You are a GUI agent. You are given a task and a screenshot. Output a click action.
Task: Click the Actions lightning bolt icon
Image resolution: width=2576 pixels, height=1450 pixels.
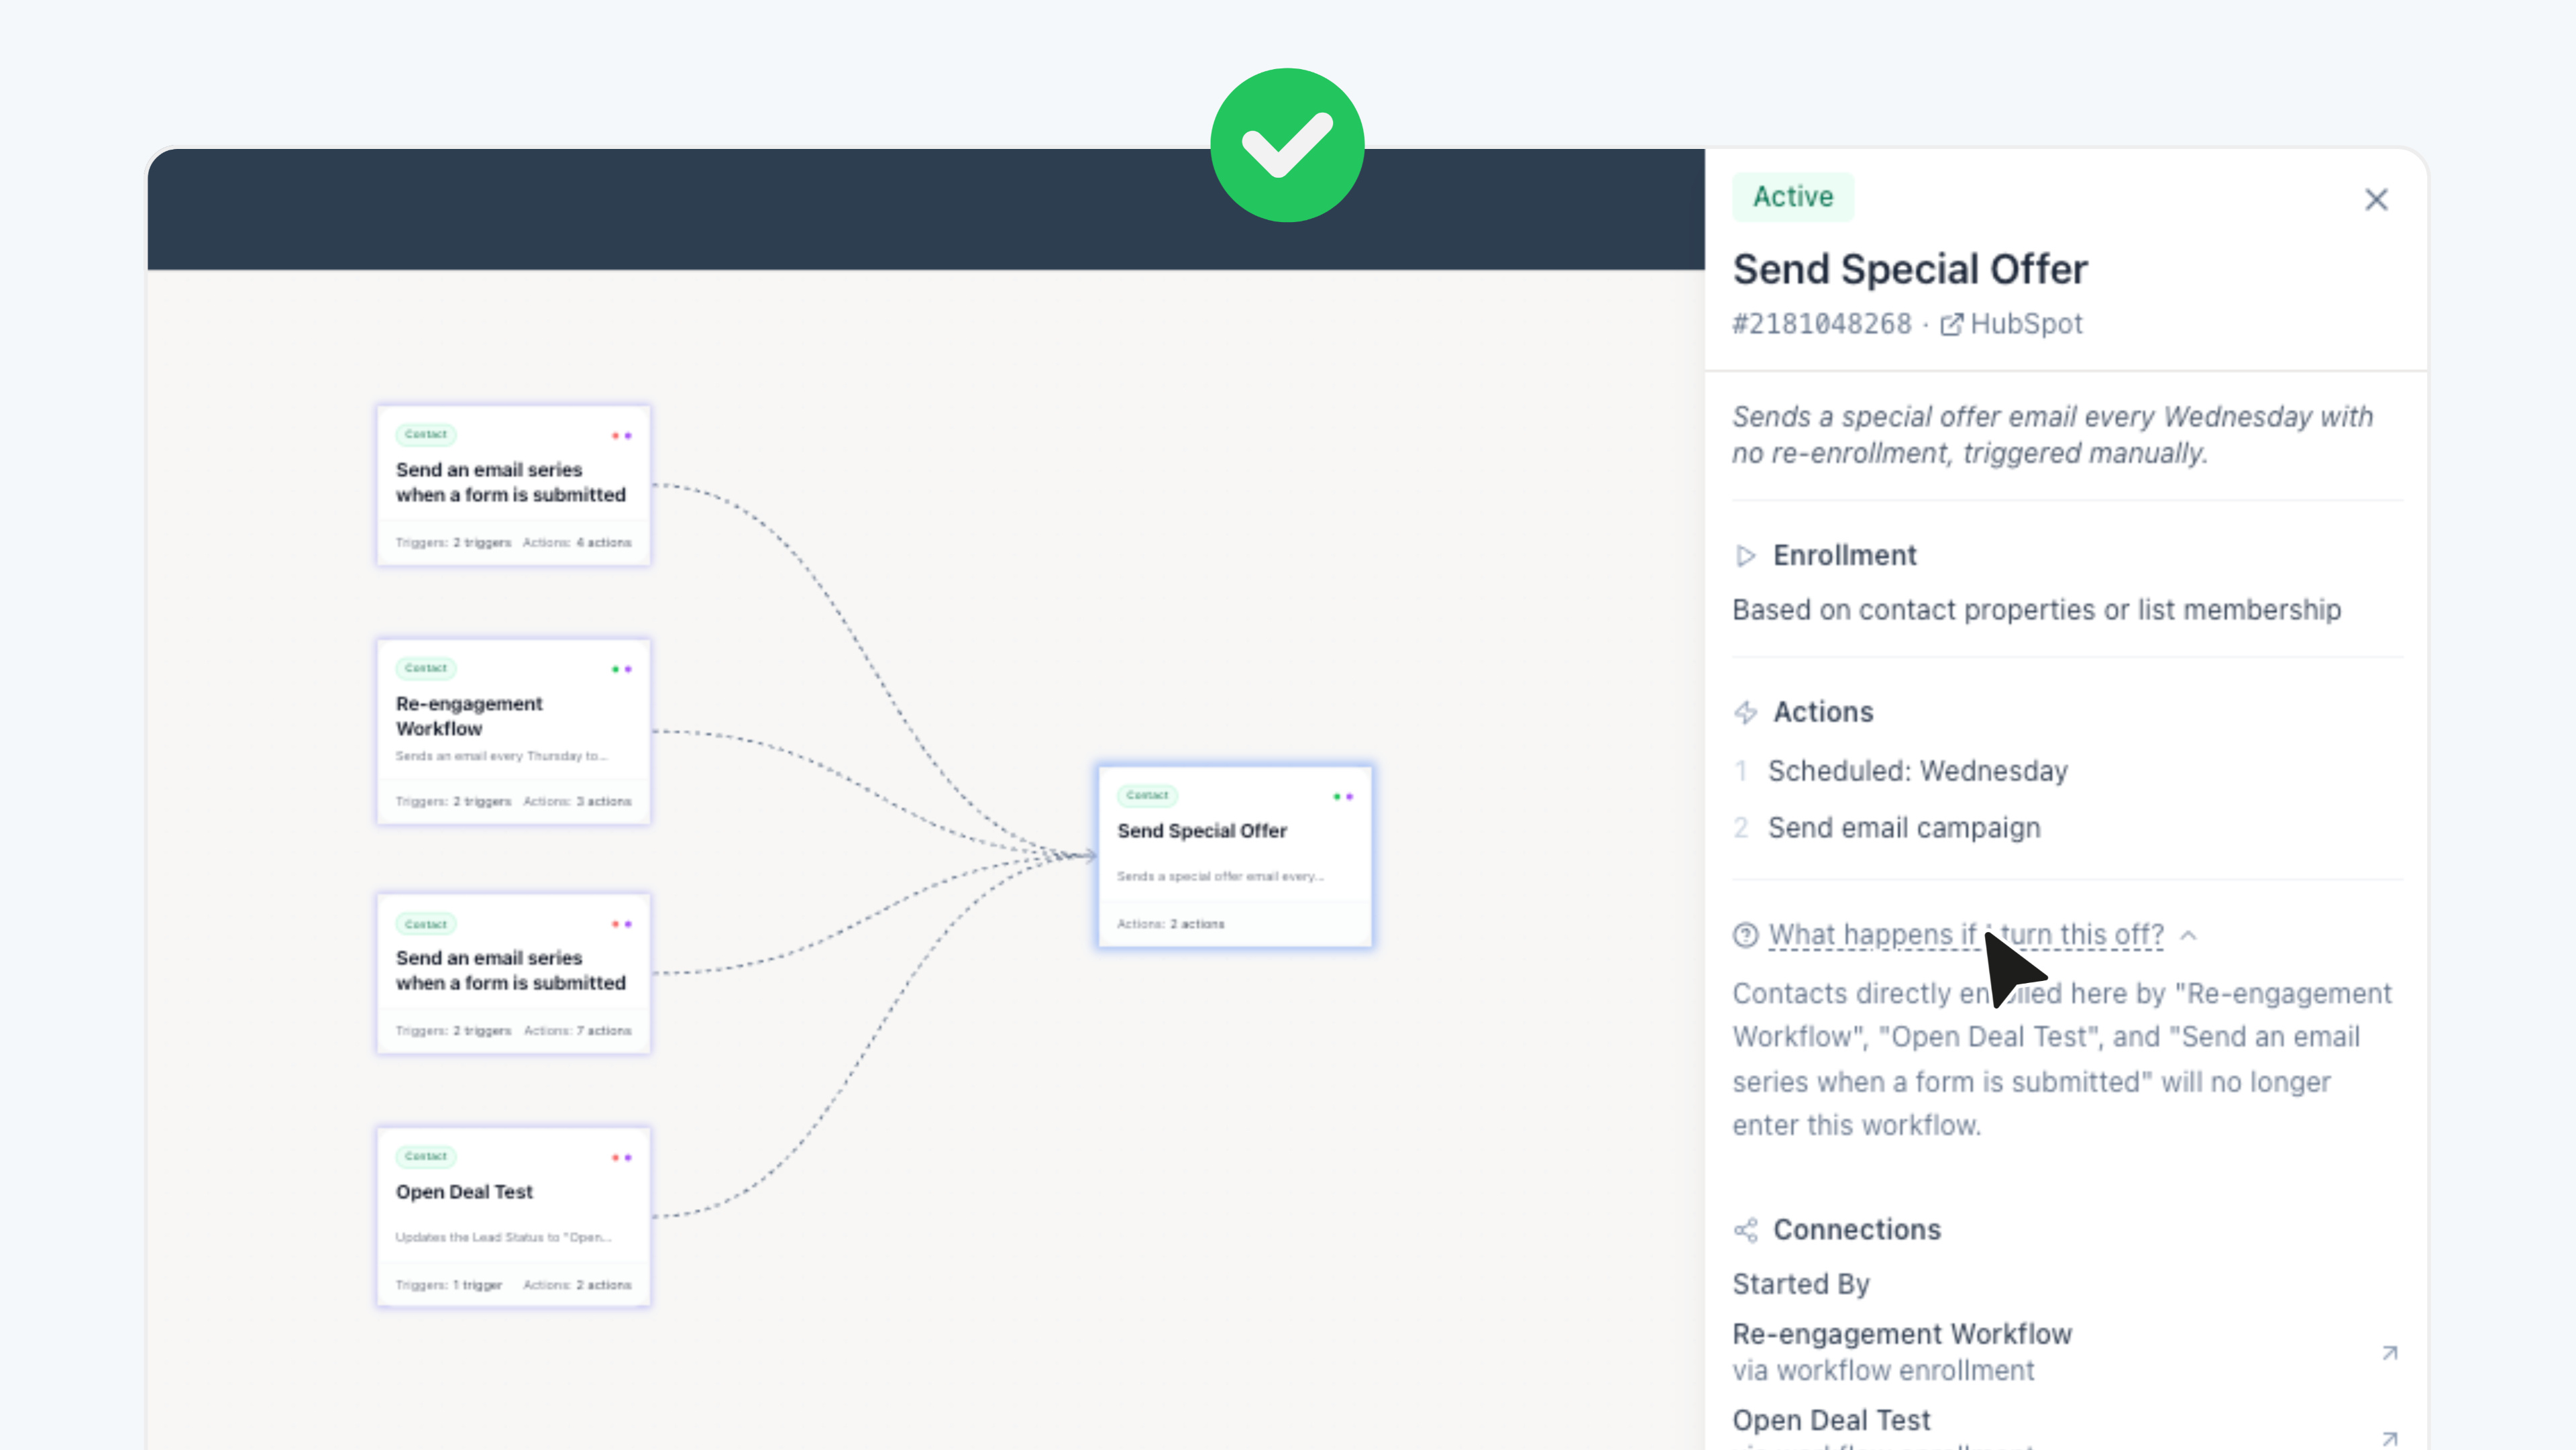coord(1746,712)
